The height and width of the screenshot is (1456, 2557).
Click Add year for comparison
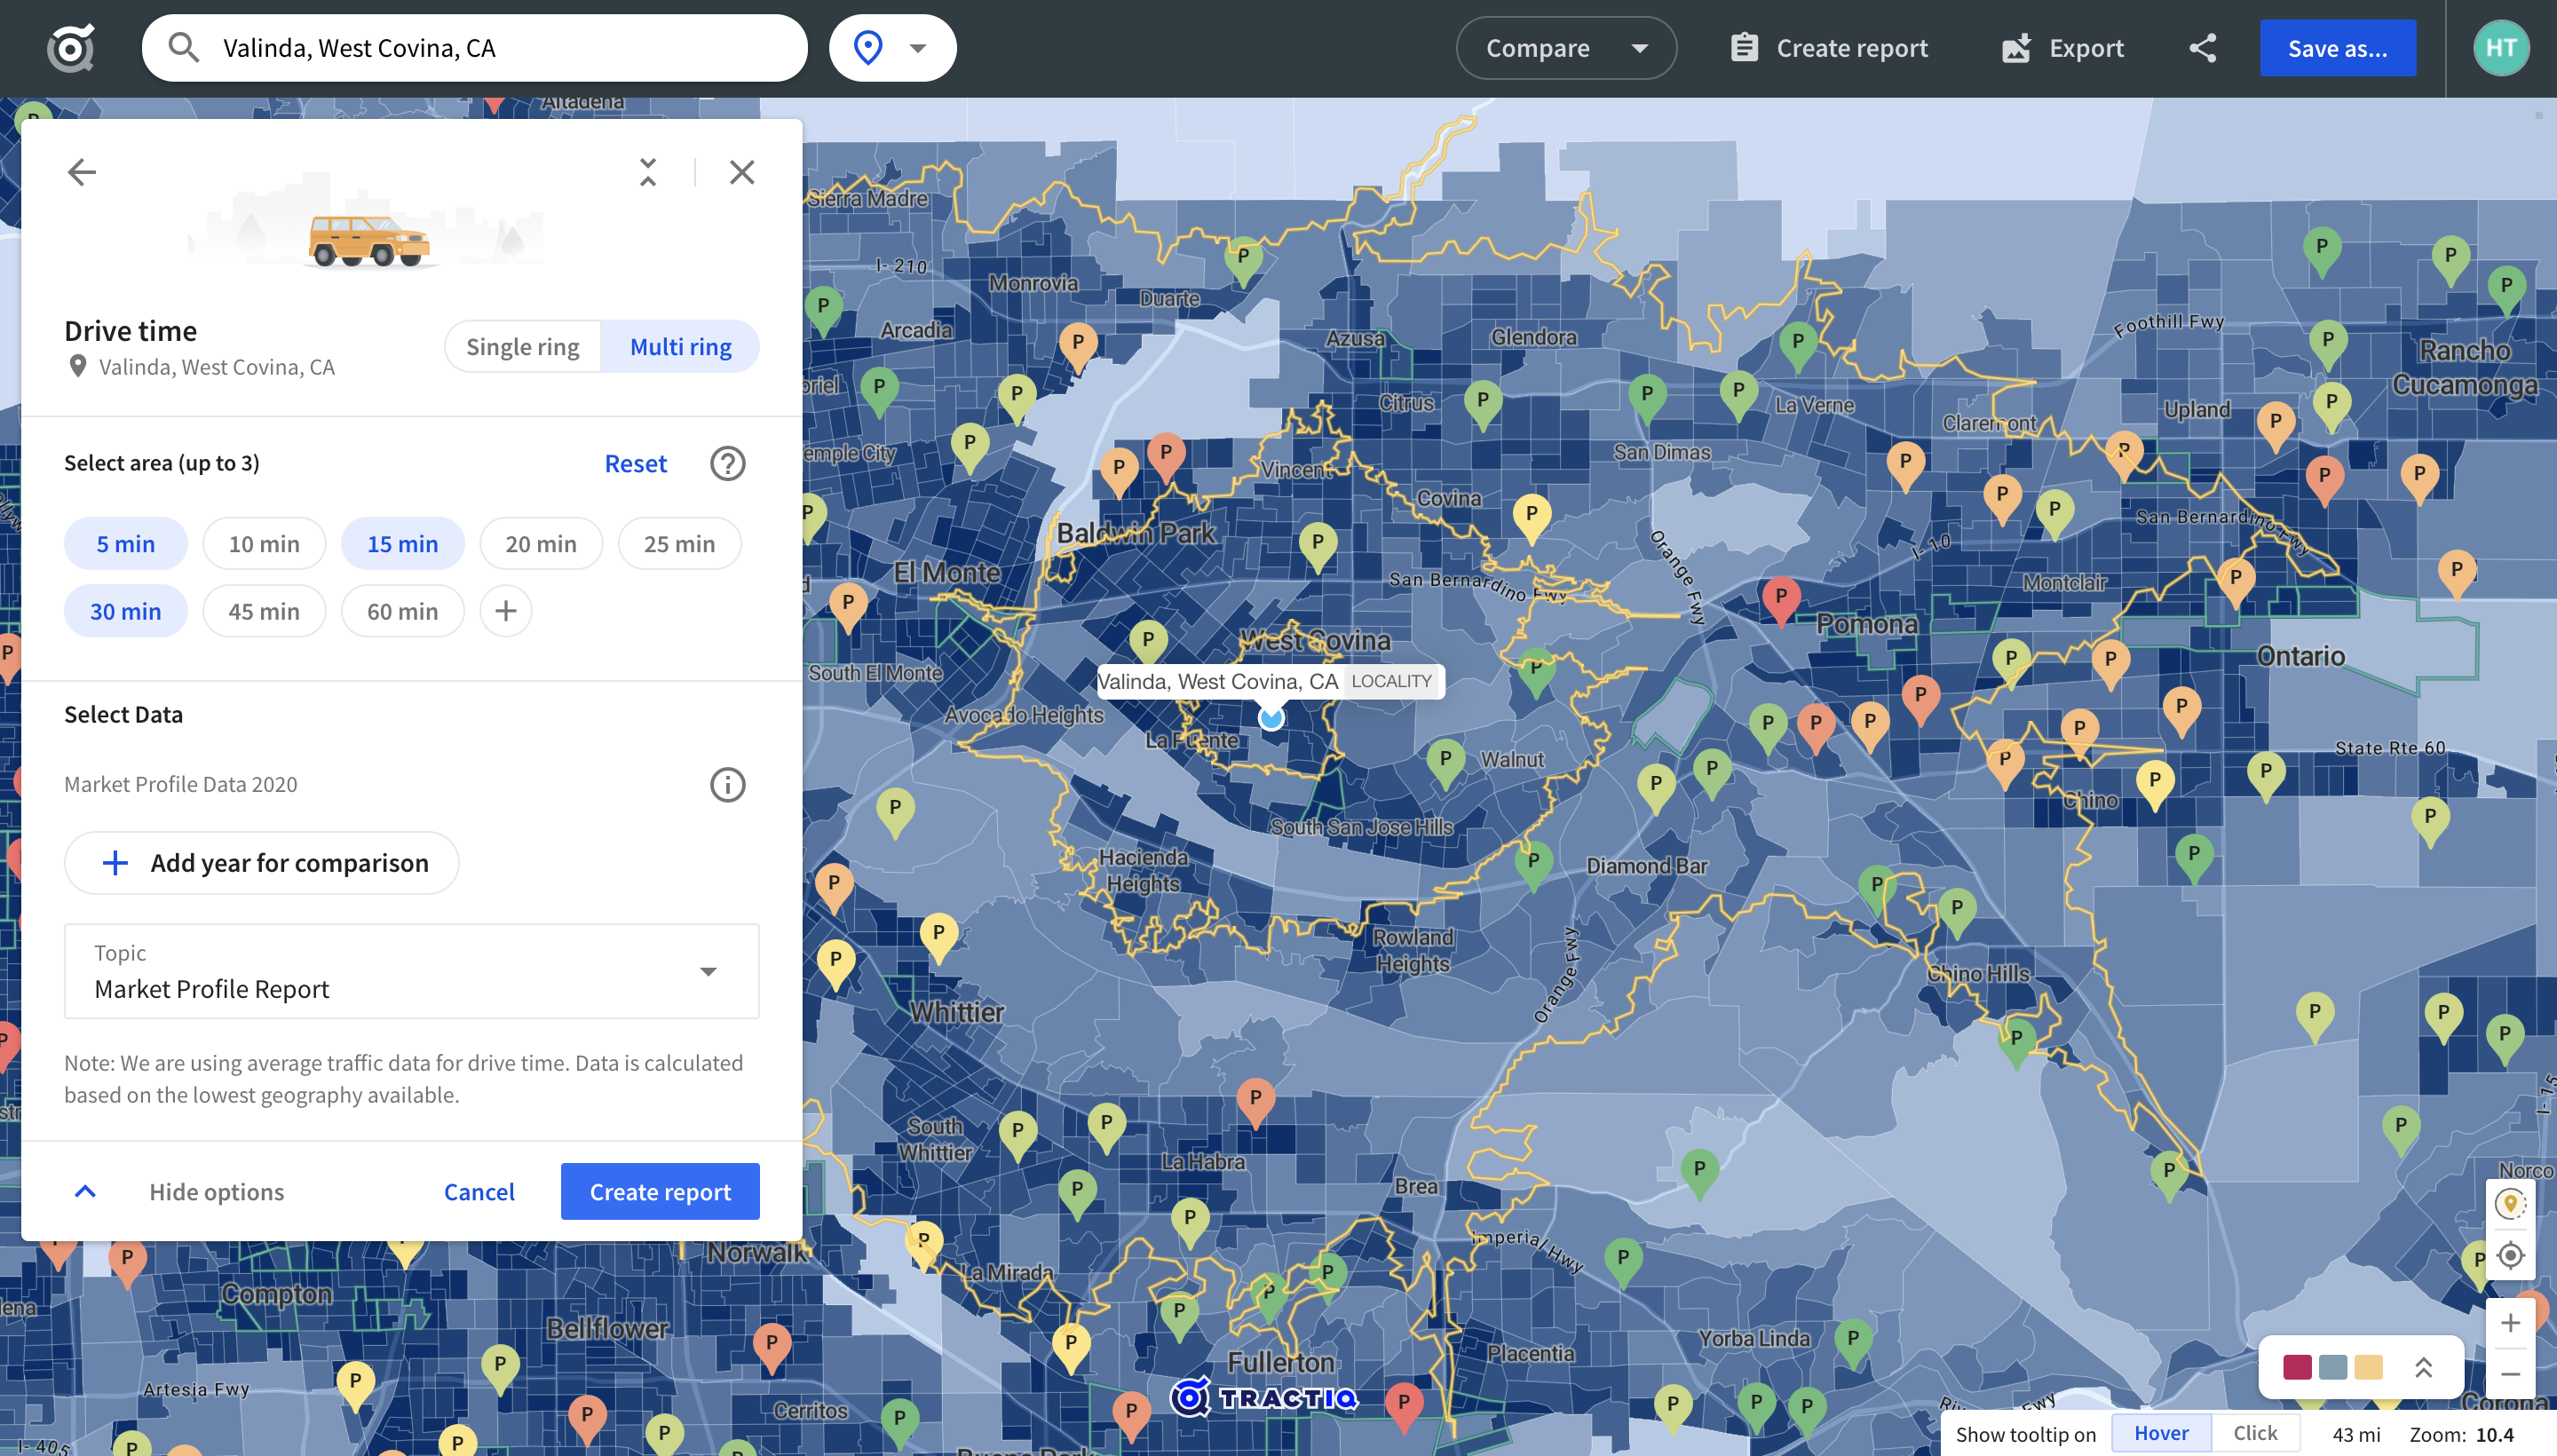[262, 863]
